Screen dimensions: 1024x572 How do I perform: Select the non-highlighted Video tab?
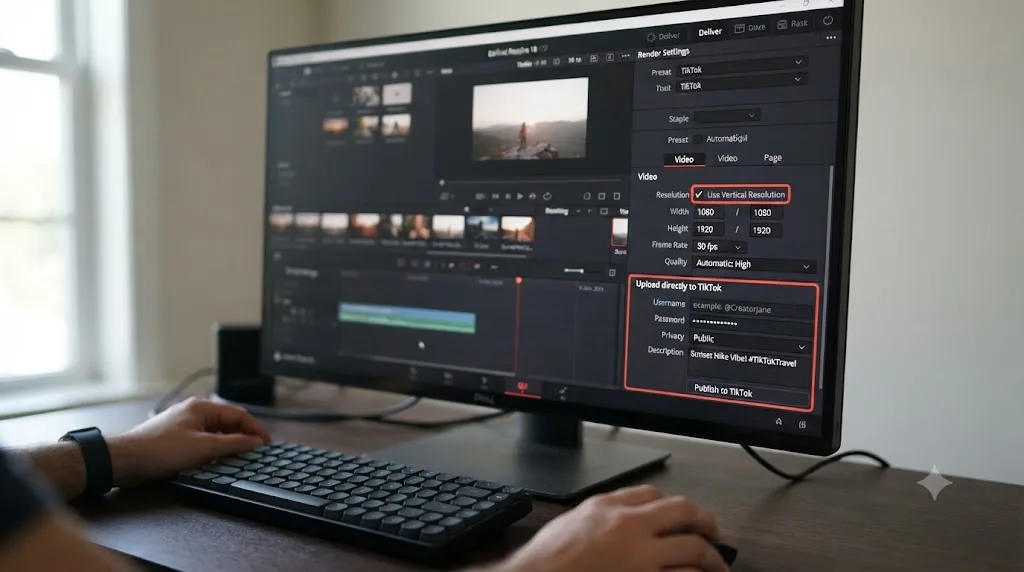point(727,158)
